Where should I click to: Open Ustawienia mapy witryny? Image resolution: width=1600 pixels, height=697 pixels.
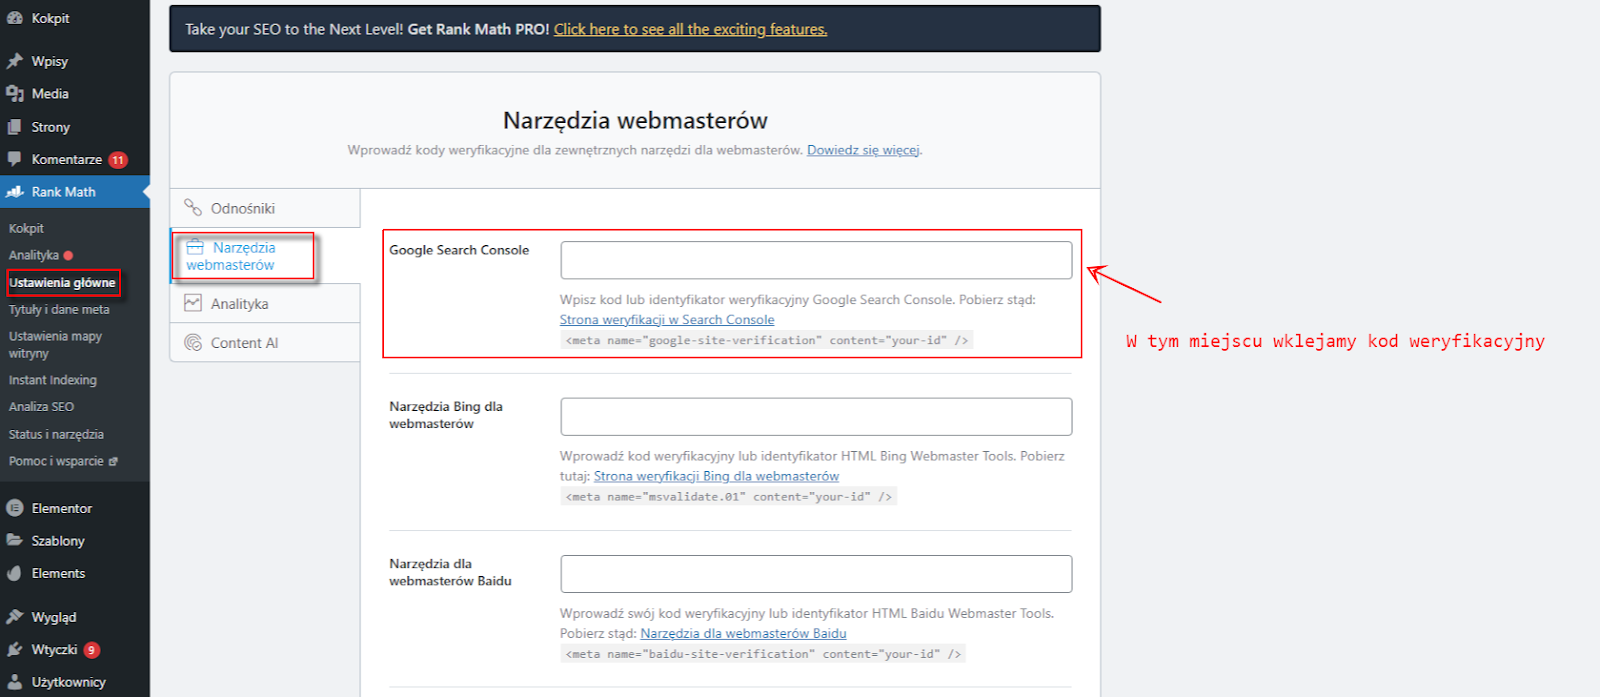click(55, 345)
